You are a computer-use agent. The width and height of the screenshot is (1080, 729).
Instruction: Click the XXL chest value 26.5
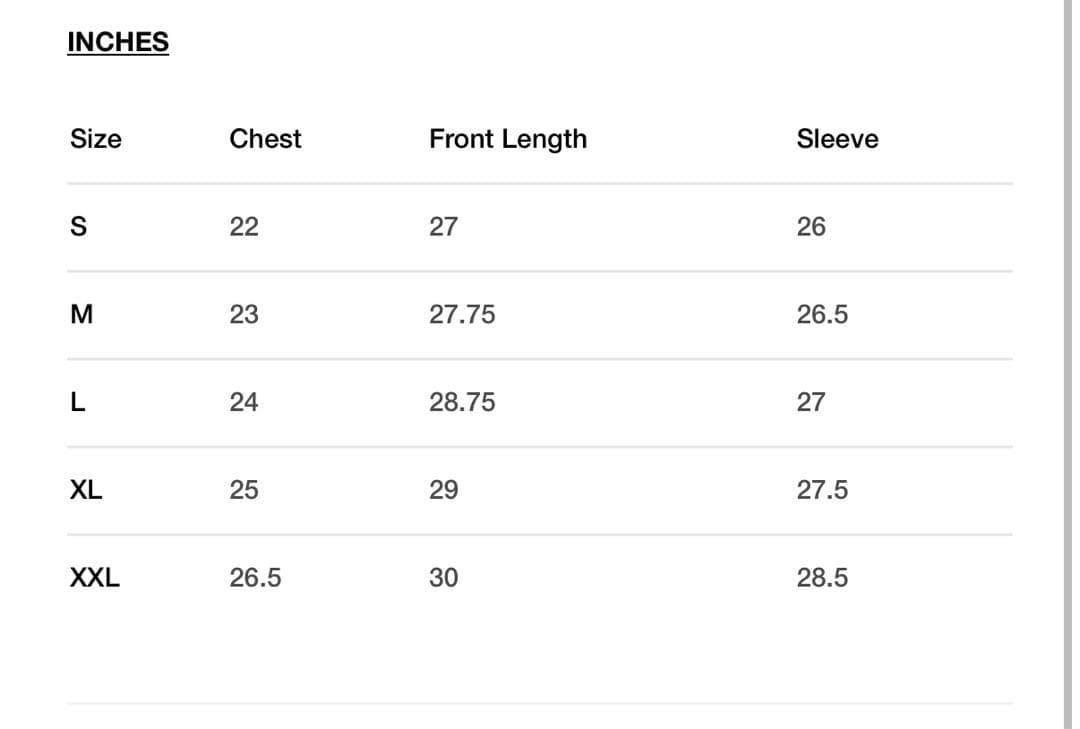tap(255, 577)
